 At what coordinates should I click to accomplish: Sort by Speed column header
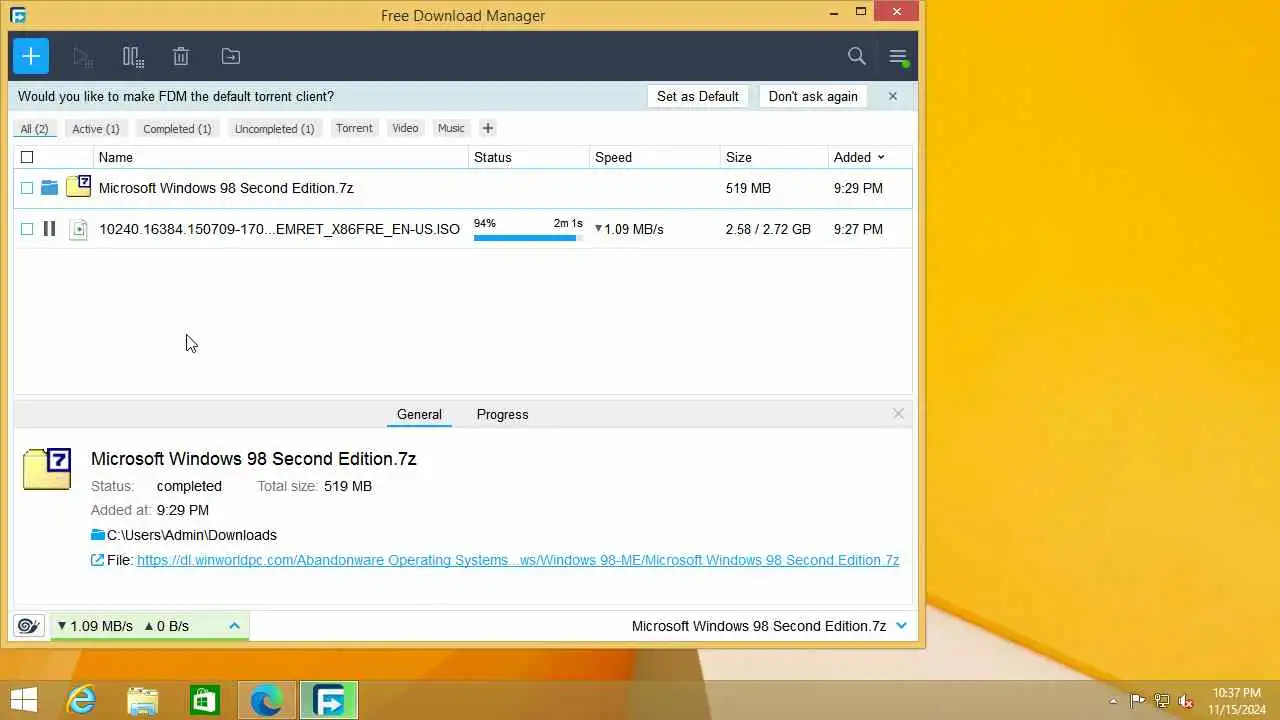click(x=613, y=157)
